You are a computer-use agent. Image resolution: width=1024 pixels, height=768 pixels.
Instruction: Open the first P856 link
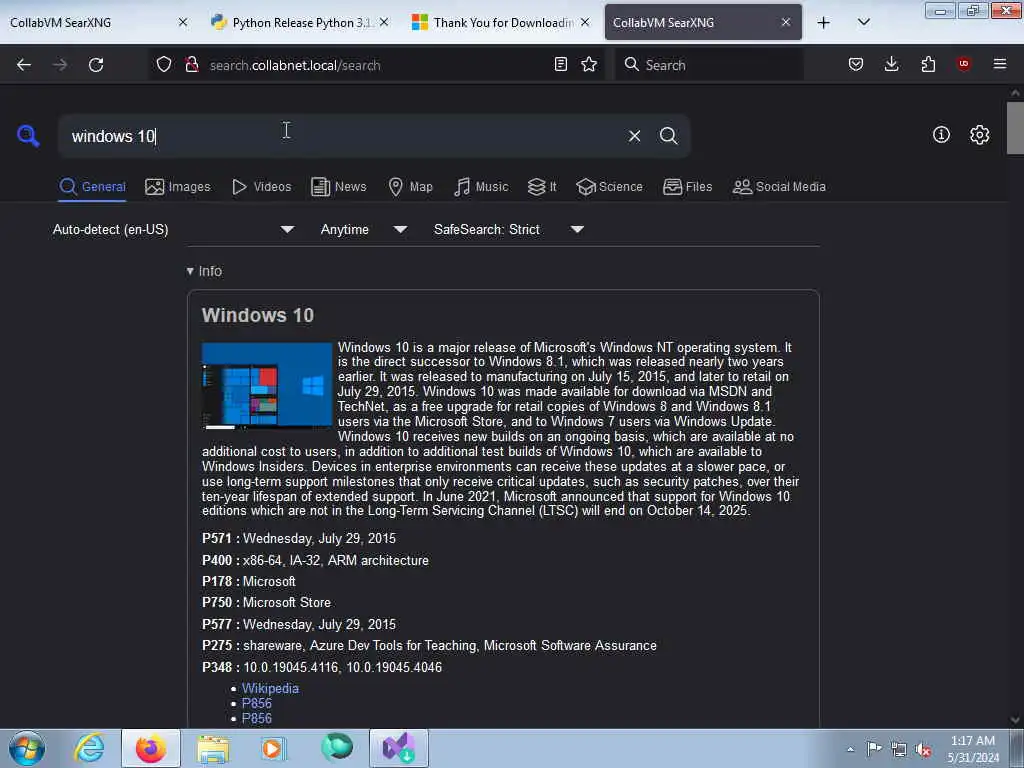[x=257, y=703]
